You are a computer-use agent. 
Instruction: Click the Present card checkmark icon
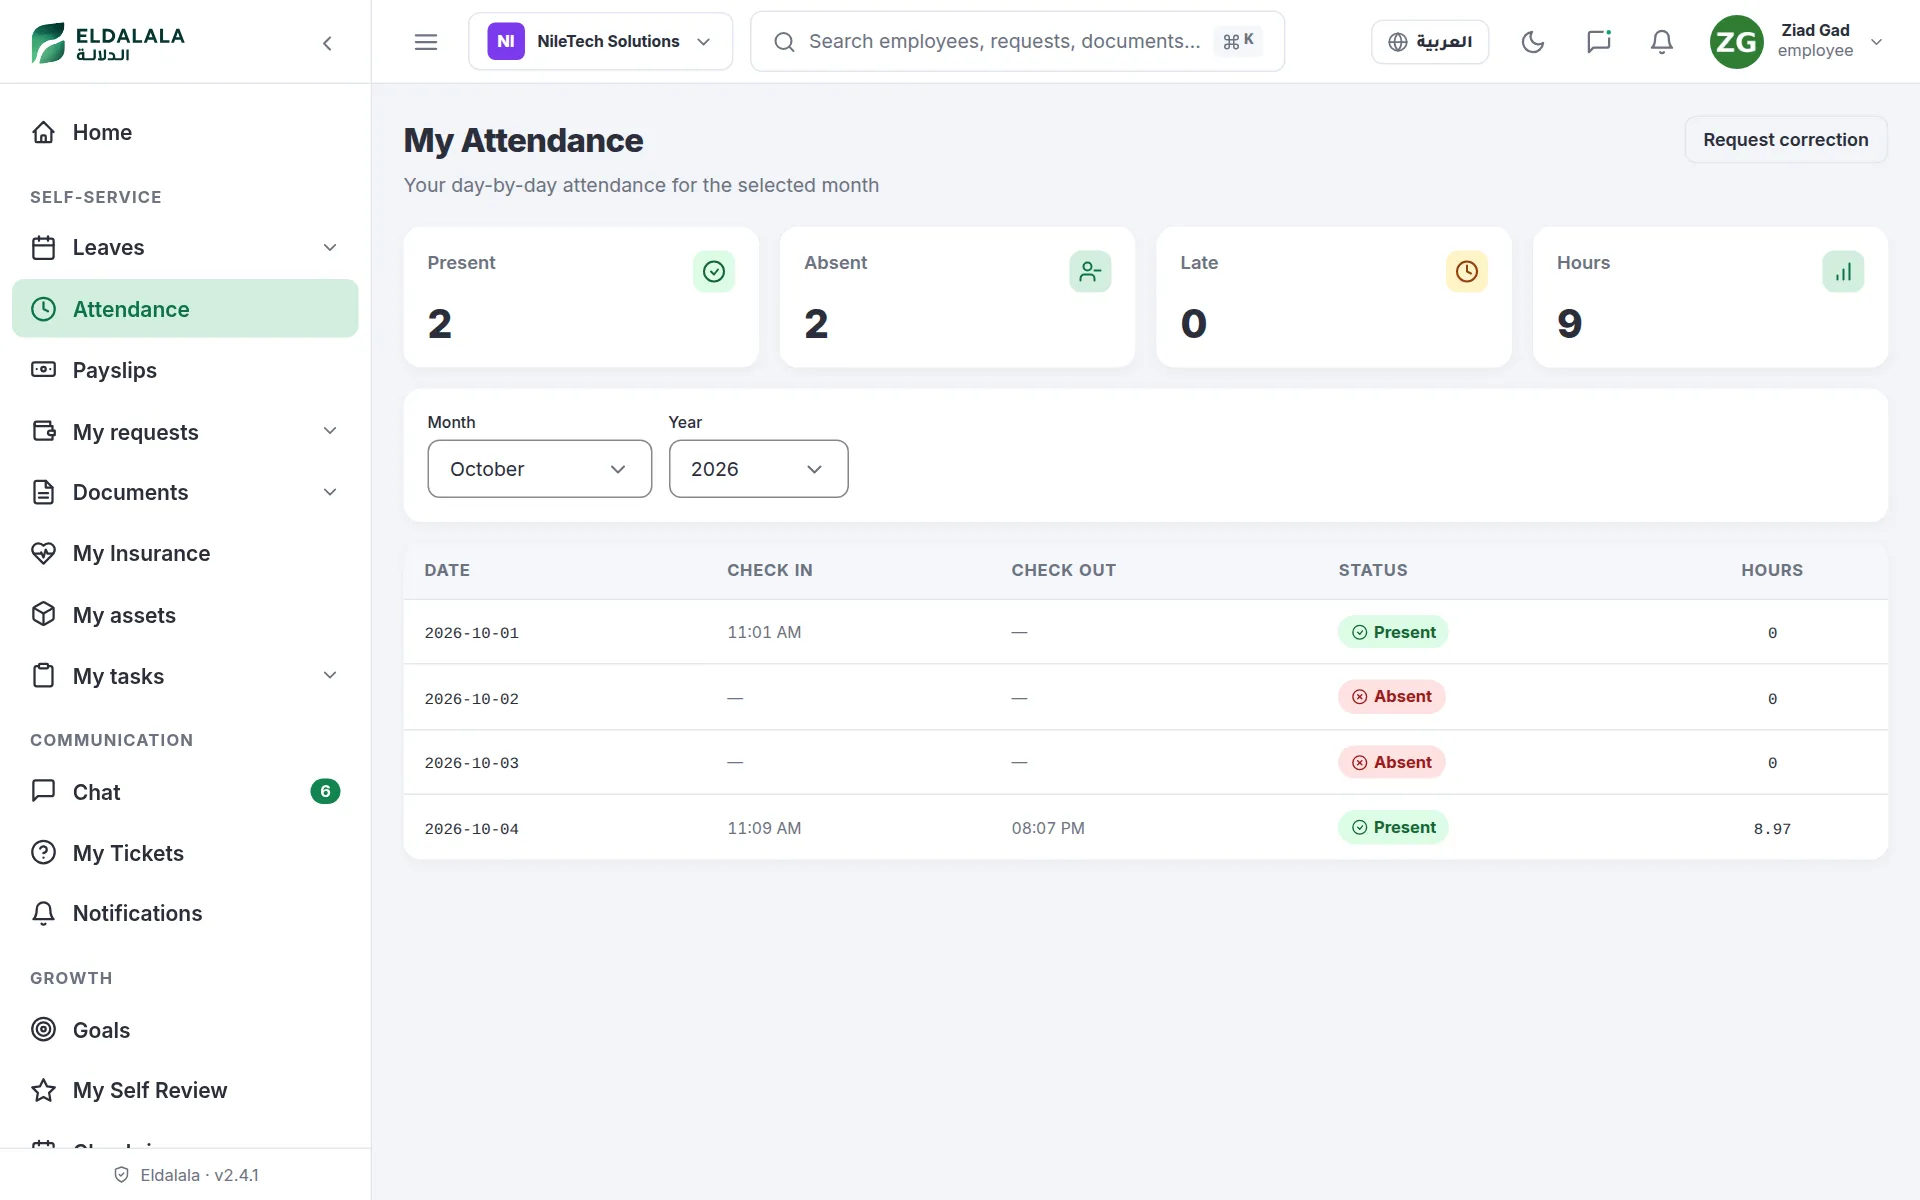tap(714, 271)
